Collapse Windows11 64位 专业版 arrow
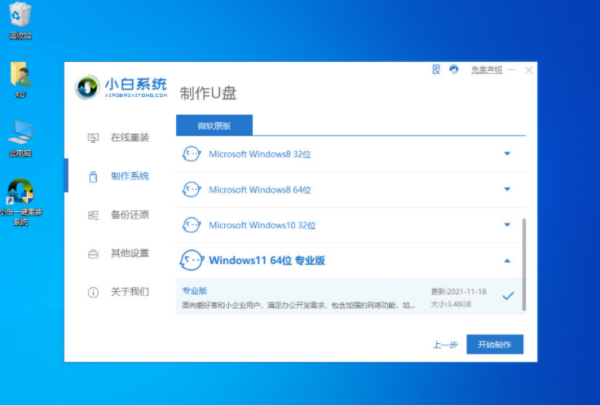600x405 pixels. [x=507, y=261]
